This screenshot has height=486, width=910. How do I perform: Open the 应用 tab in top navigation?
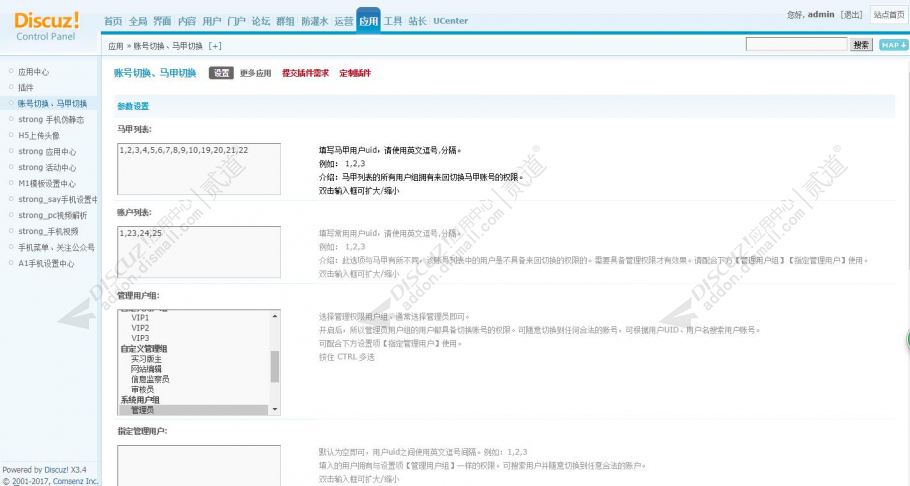pos(368,21)
